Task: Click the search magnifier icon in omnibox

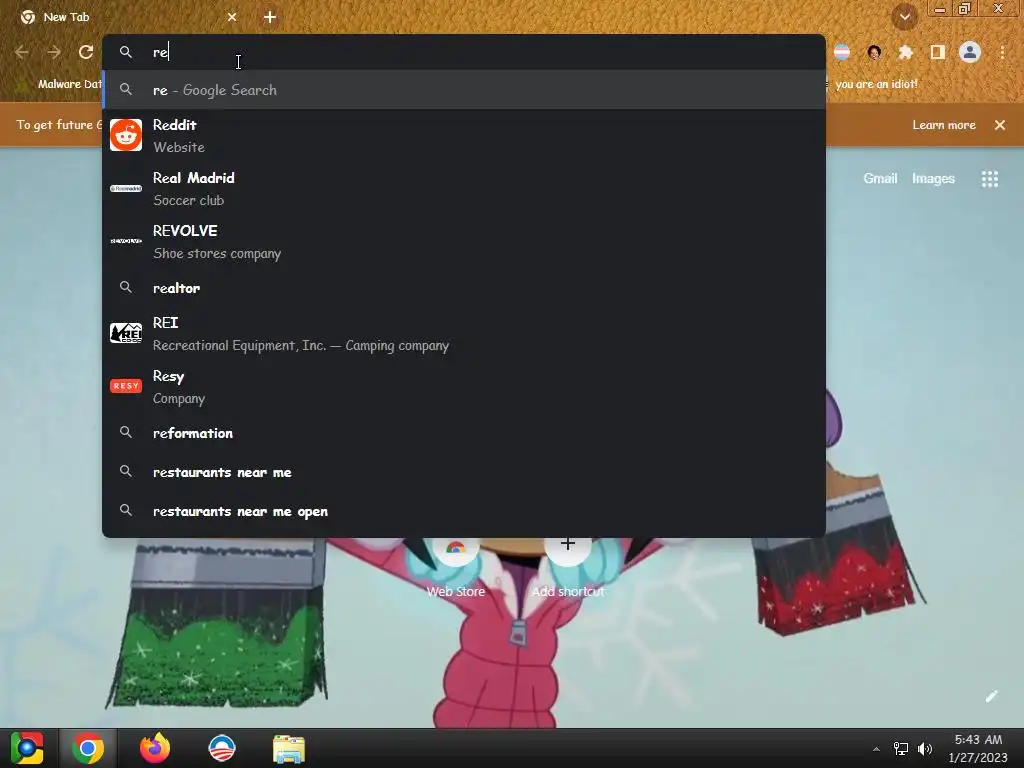Action: [x=126, y=52]
